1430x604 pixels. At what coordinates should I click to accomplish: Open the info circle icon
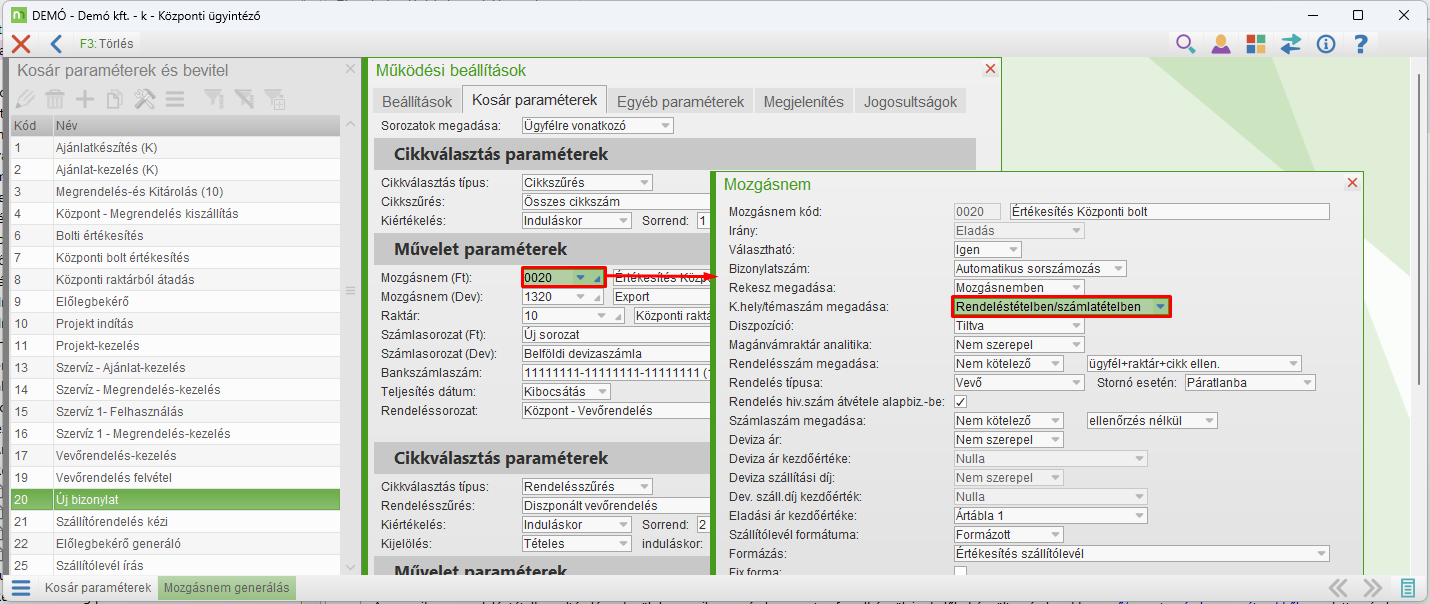pyautogui.click(x=1326, y=44)
